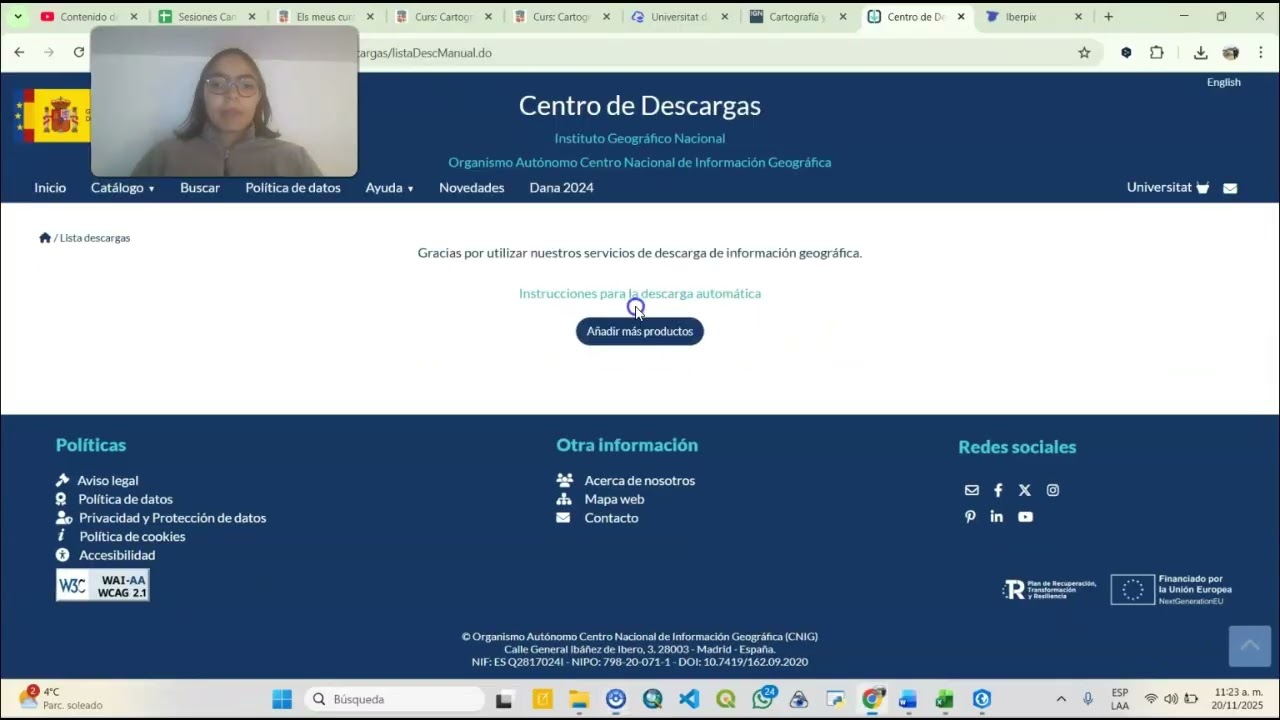Show hidden system tray icons
Viewport: 1280px width, 720px height.
tap(1061, 699)
